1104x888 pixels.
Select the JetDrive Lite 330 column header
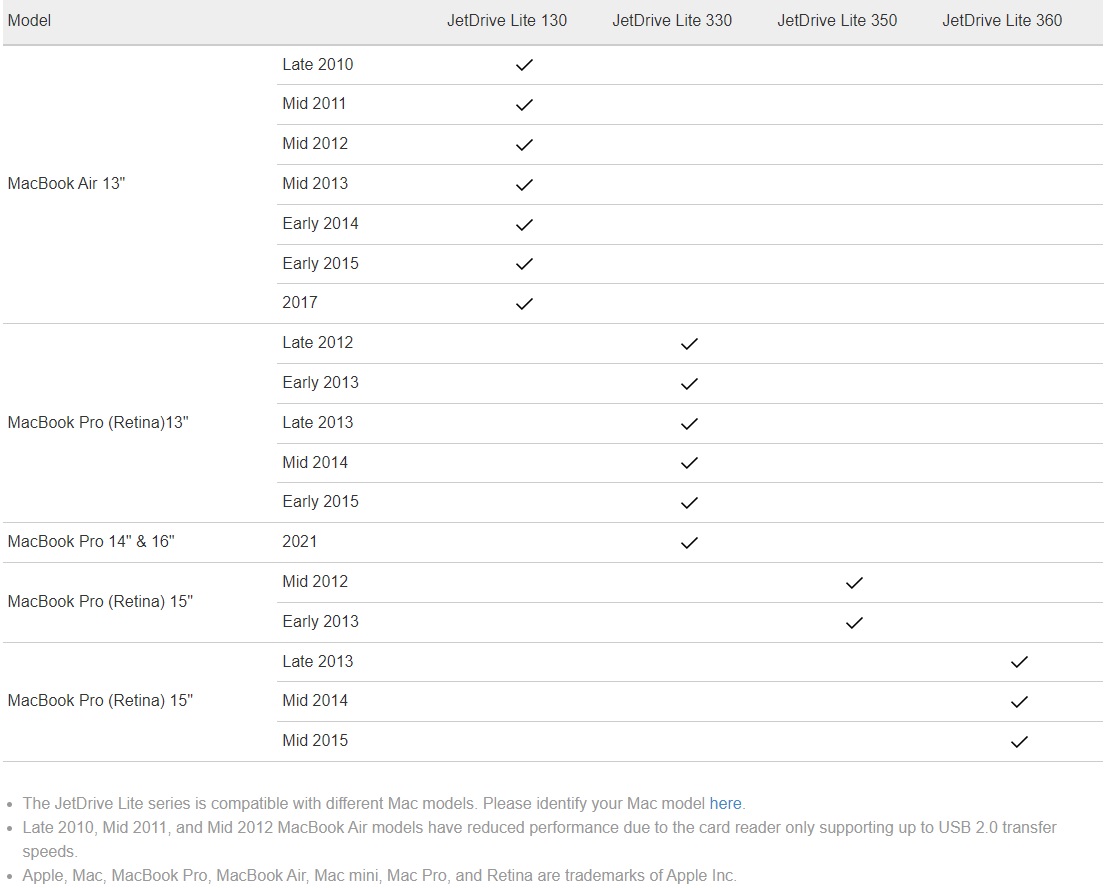[x=672, y=20]
